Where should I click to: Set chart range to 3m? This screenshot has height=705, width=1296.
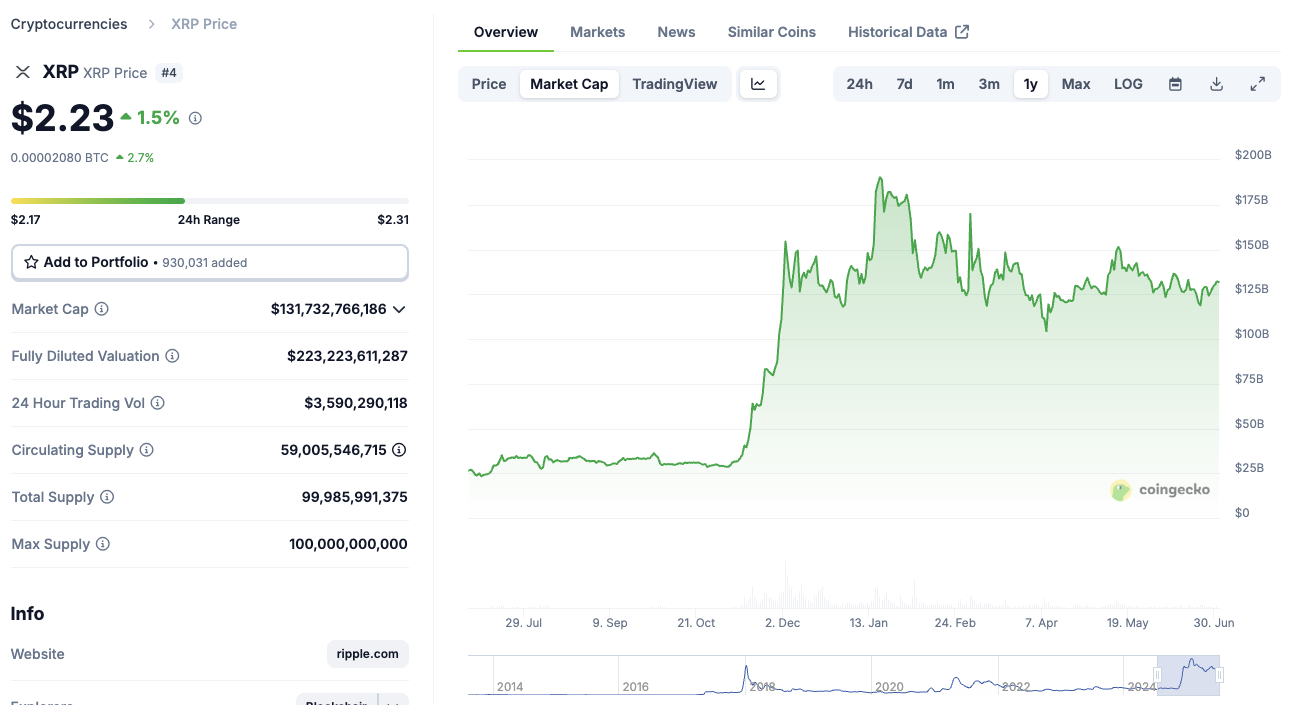point(989,84)
